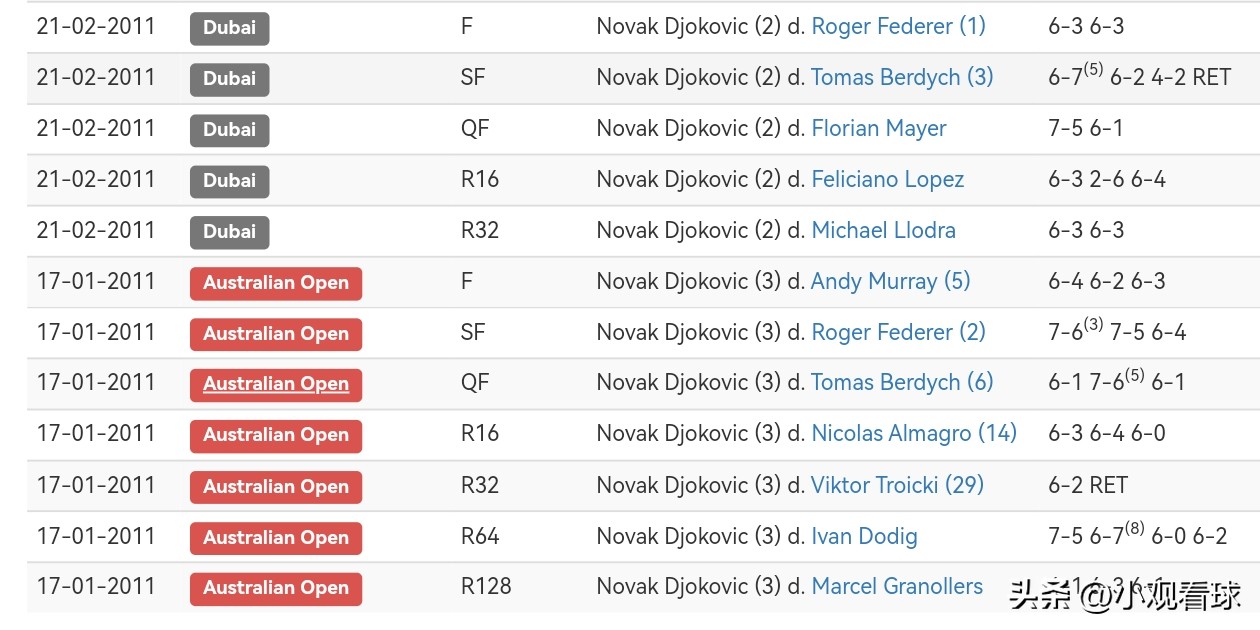
Task: Click the Andy Murray (5) link
Action: tap(890, 281)
